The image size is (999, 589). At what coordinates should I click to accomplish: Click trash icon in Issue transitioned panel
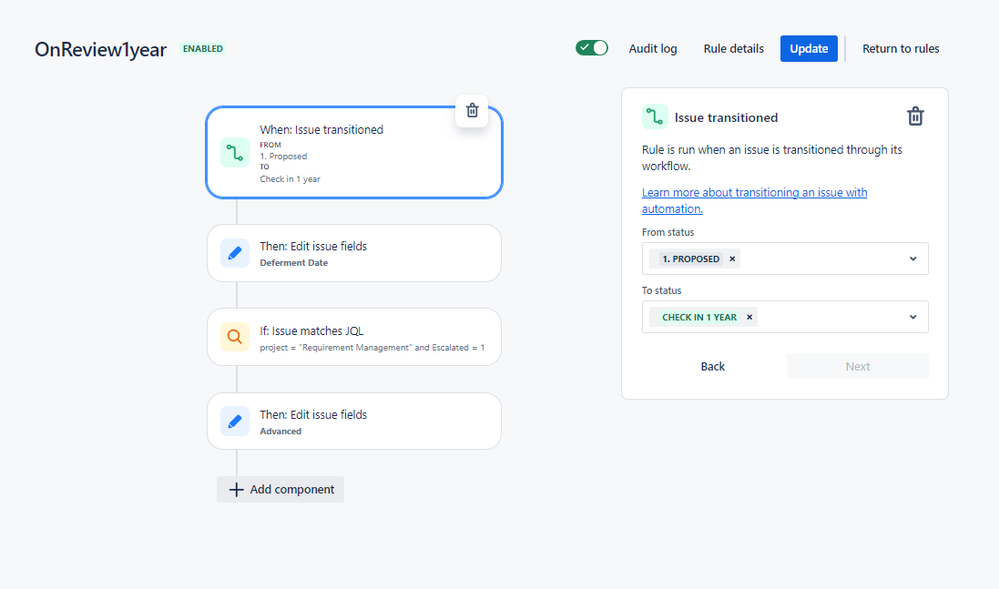click(915, 116)
